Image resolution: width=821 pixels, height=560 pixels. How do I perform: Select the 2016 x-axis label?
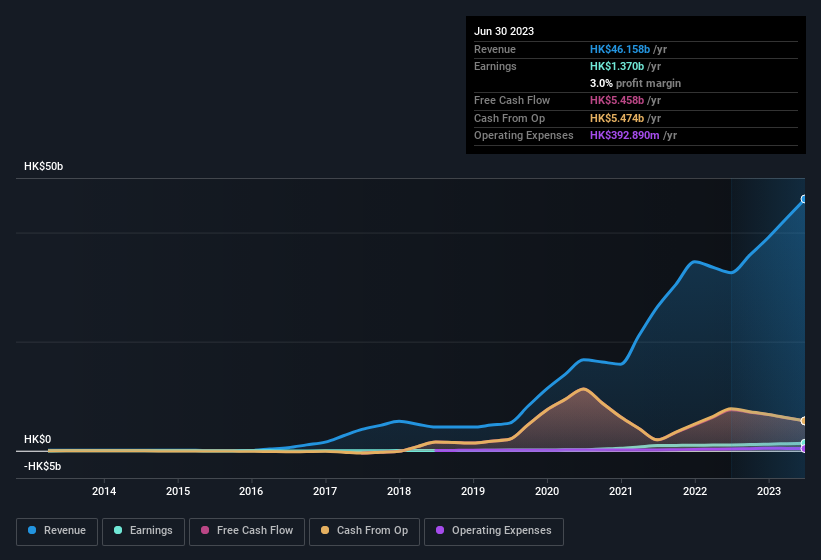(251, 491)
